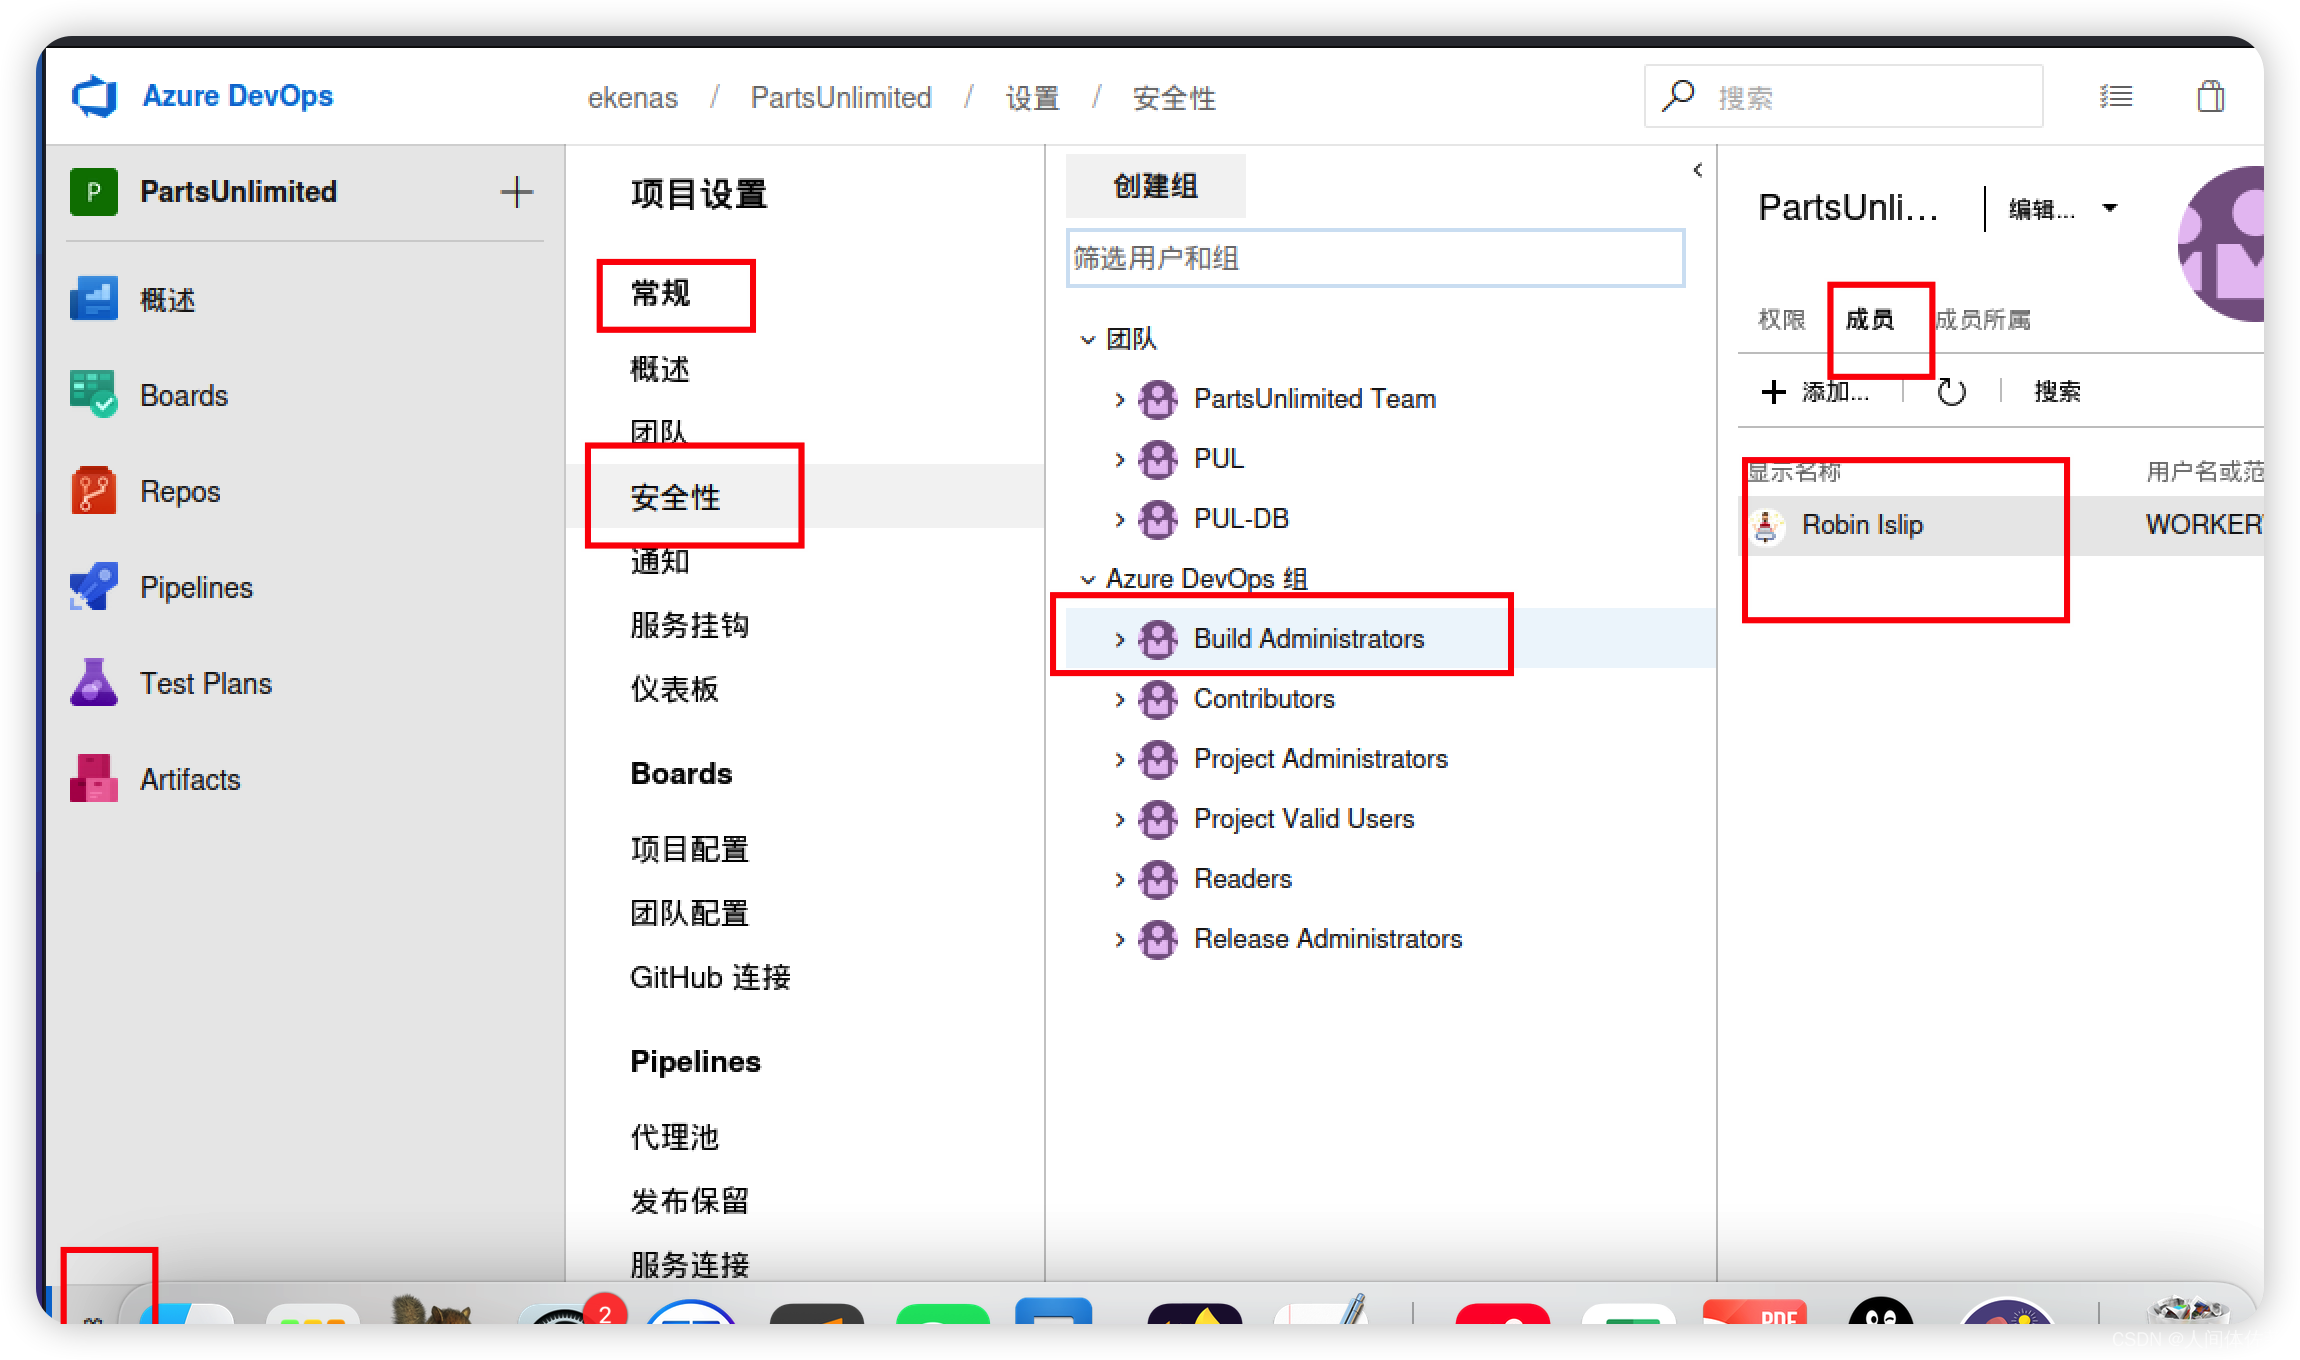2300x1360 pixels.
Task: Open the work items list icon in header
Action: point(2116,96)
